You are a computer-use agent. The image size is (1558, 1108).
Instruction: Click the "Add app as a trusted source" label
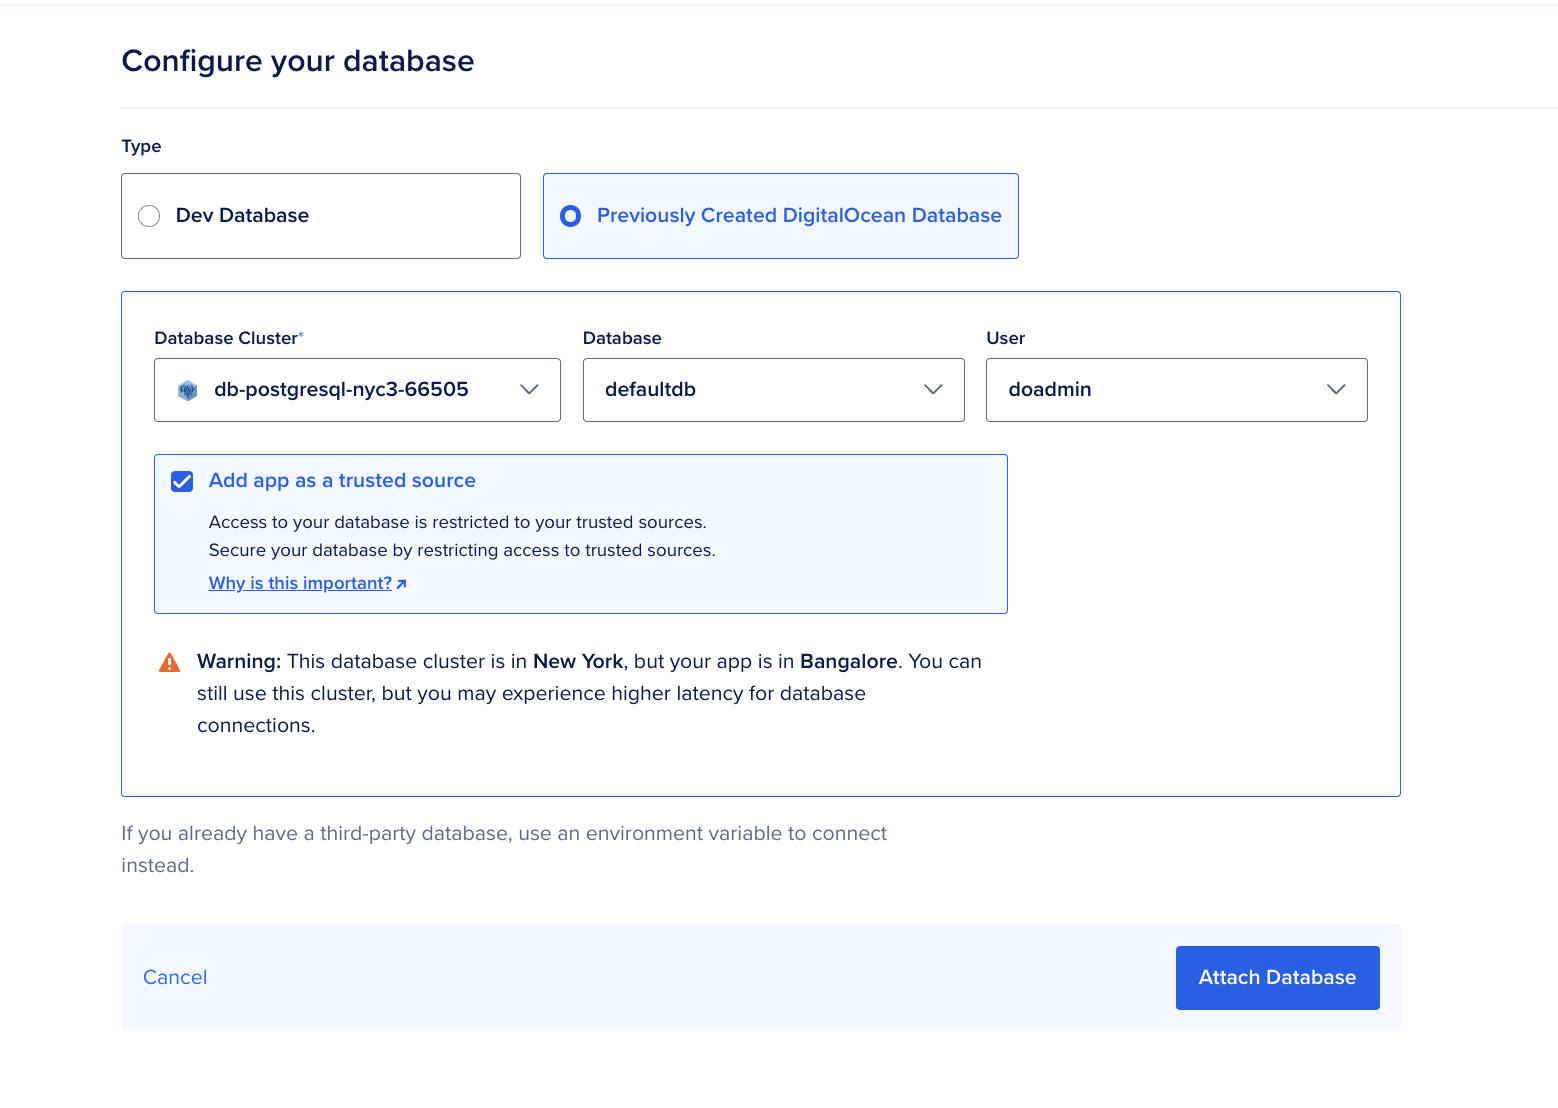coord(342,481)
